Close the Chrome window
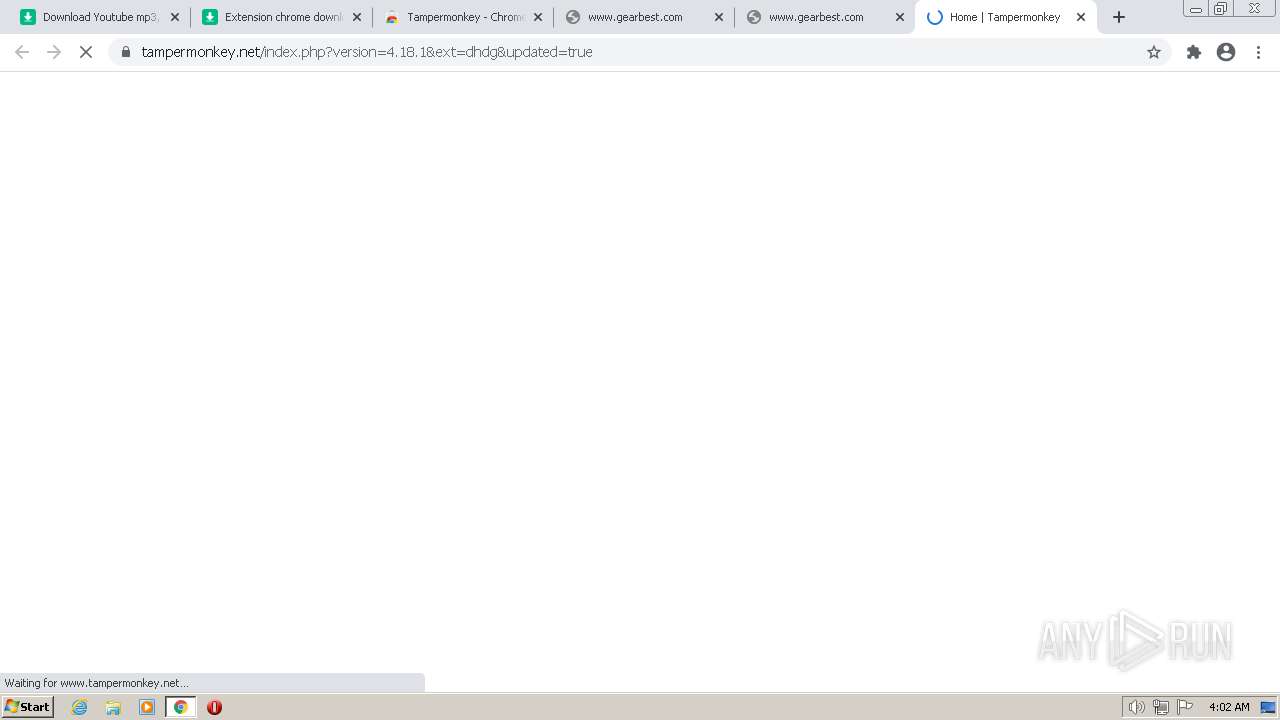The width and height of the screenshot is (1280, 720). 1254,9
